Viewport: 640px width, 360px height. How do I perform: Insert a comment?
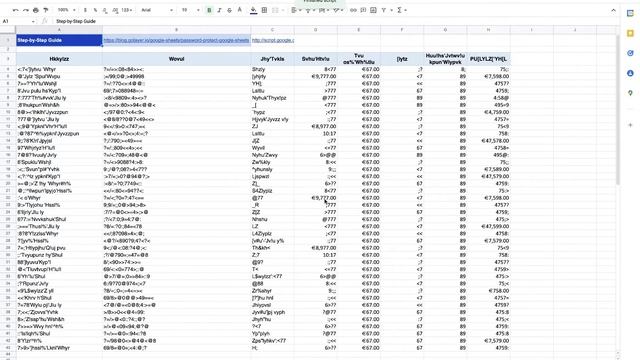(x=363, y=10)
